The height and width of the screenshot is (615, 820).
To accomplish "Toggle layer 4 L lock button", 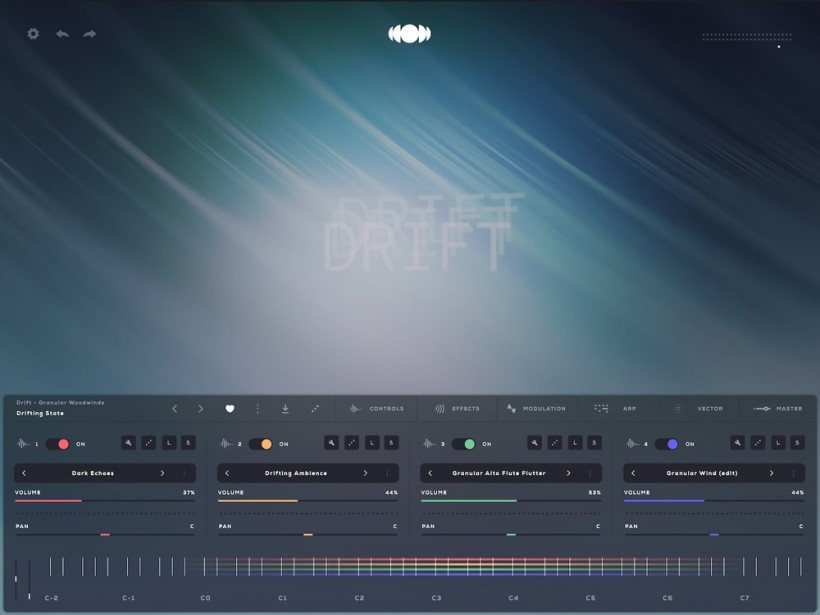I will coord(778,443).
